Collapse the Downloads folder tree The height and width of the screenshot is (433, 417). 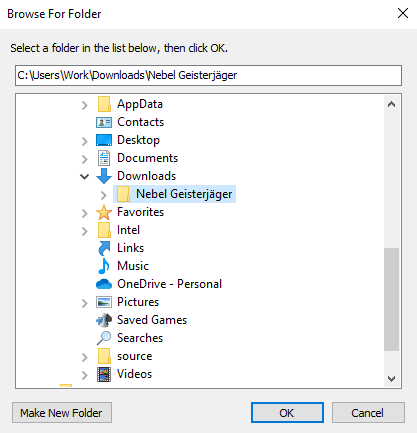point(85,176)
